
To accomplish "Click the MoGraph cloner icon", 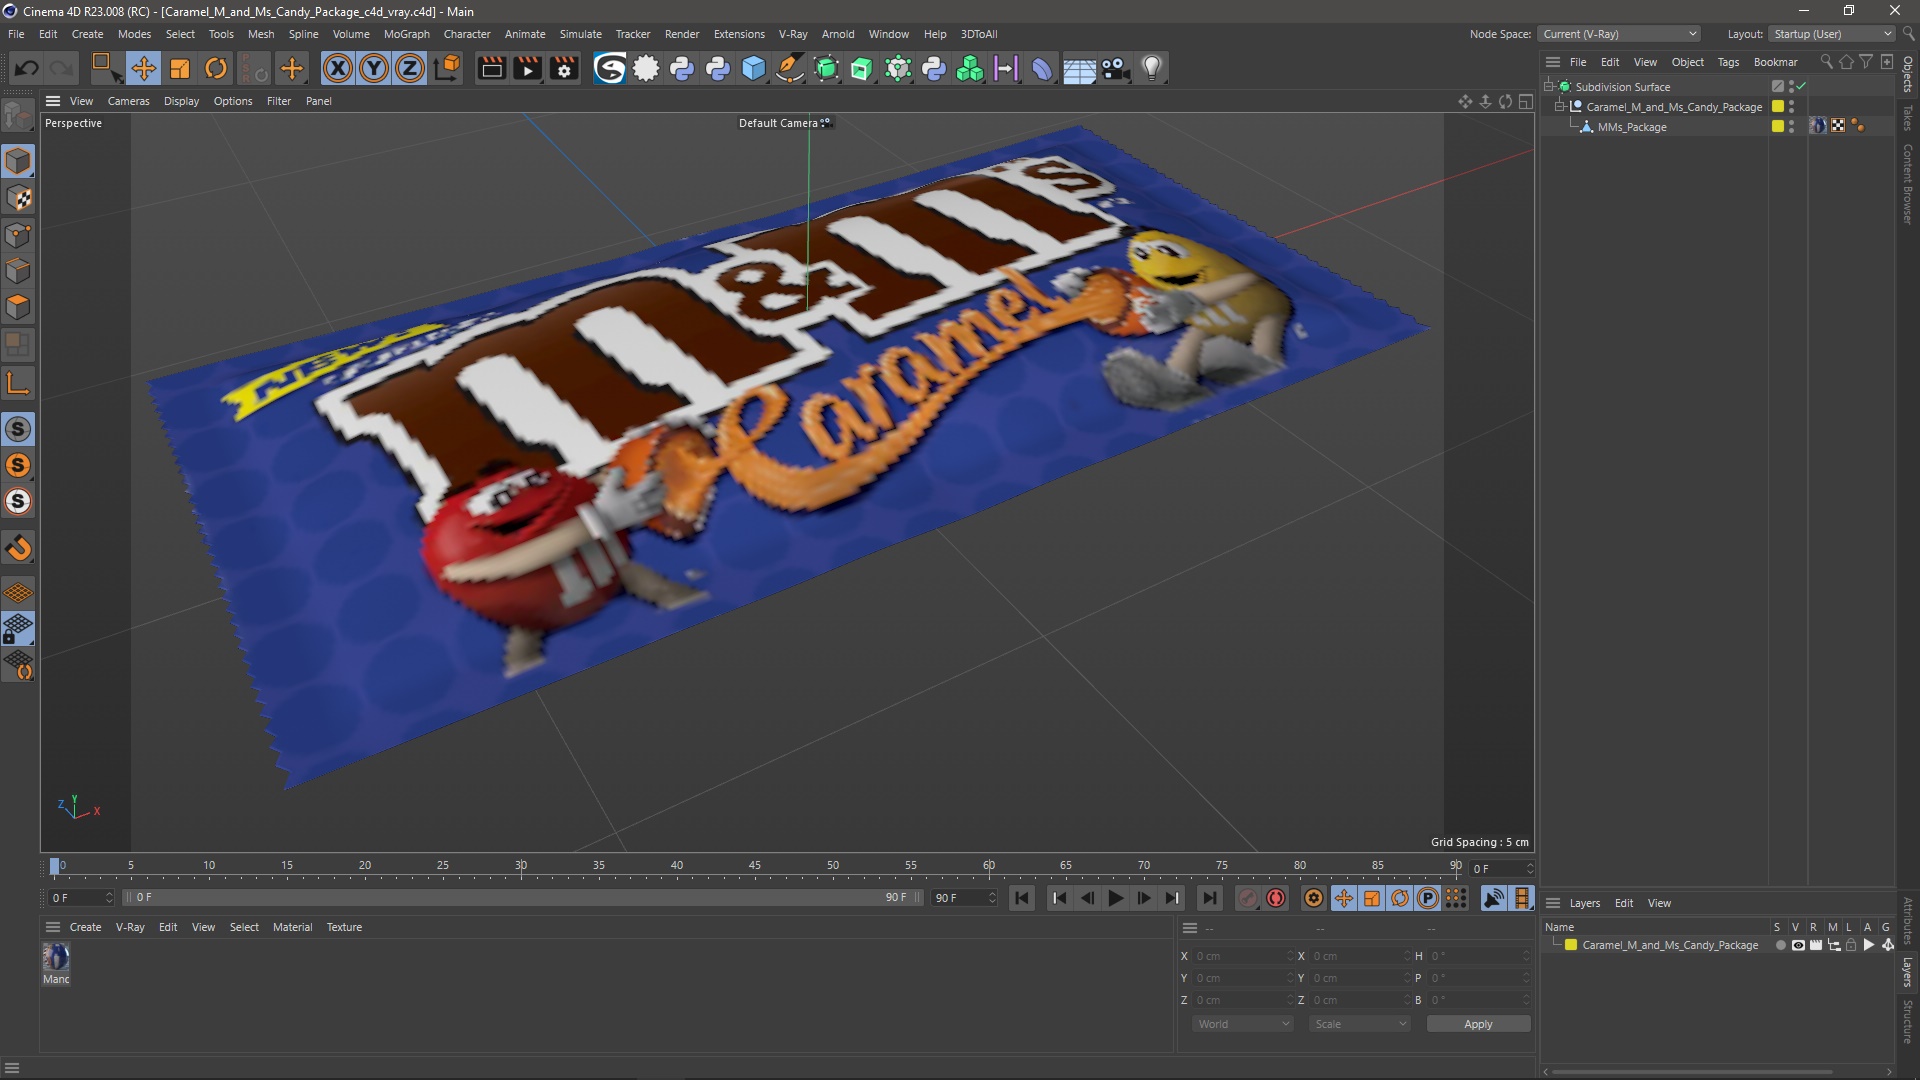I will pos(970,68).
